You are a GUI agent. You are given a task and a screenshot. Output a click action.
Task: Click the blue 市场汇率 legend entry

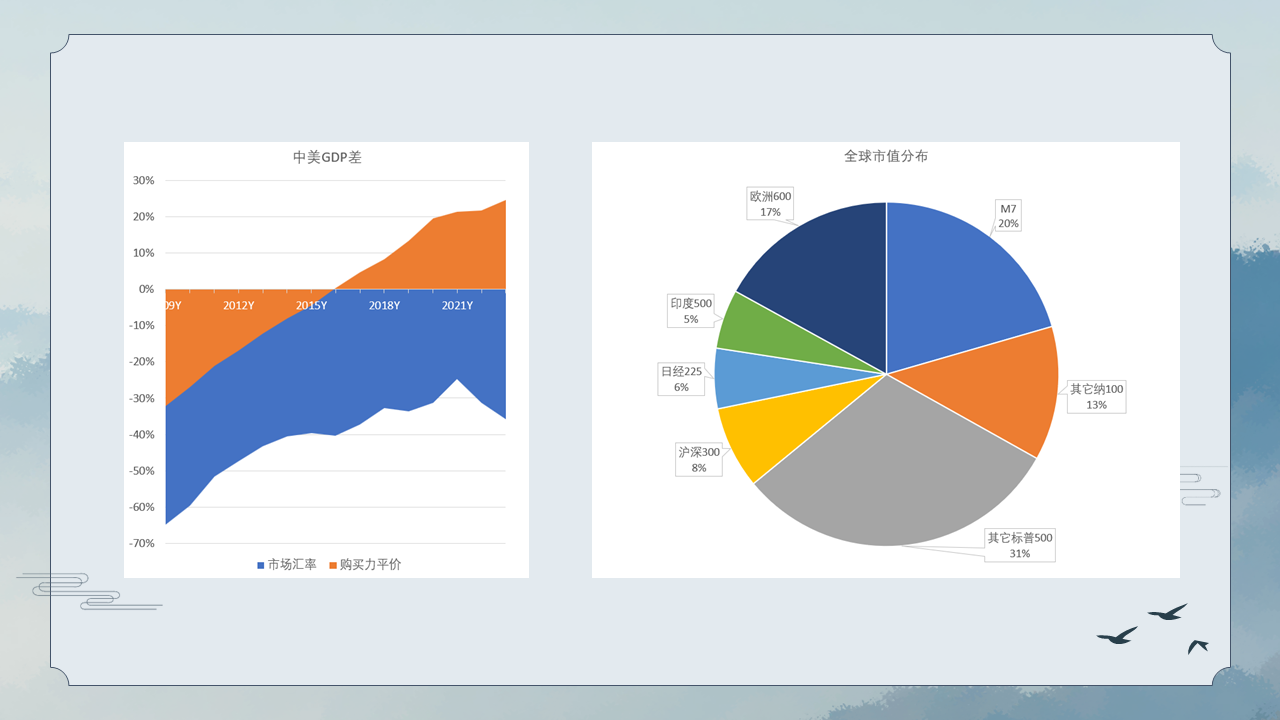pos(287,564)
